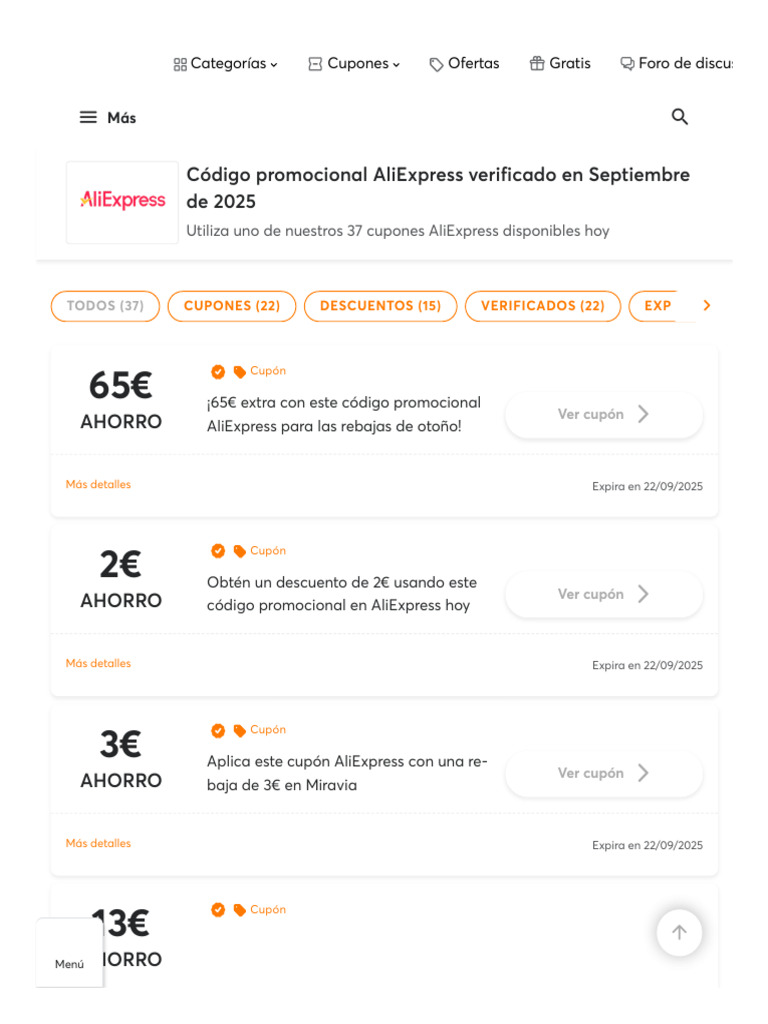Select the Descuentos (15) filter
Viewport: 768px width, 1024px height.
(x=380, y=306)
